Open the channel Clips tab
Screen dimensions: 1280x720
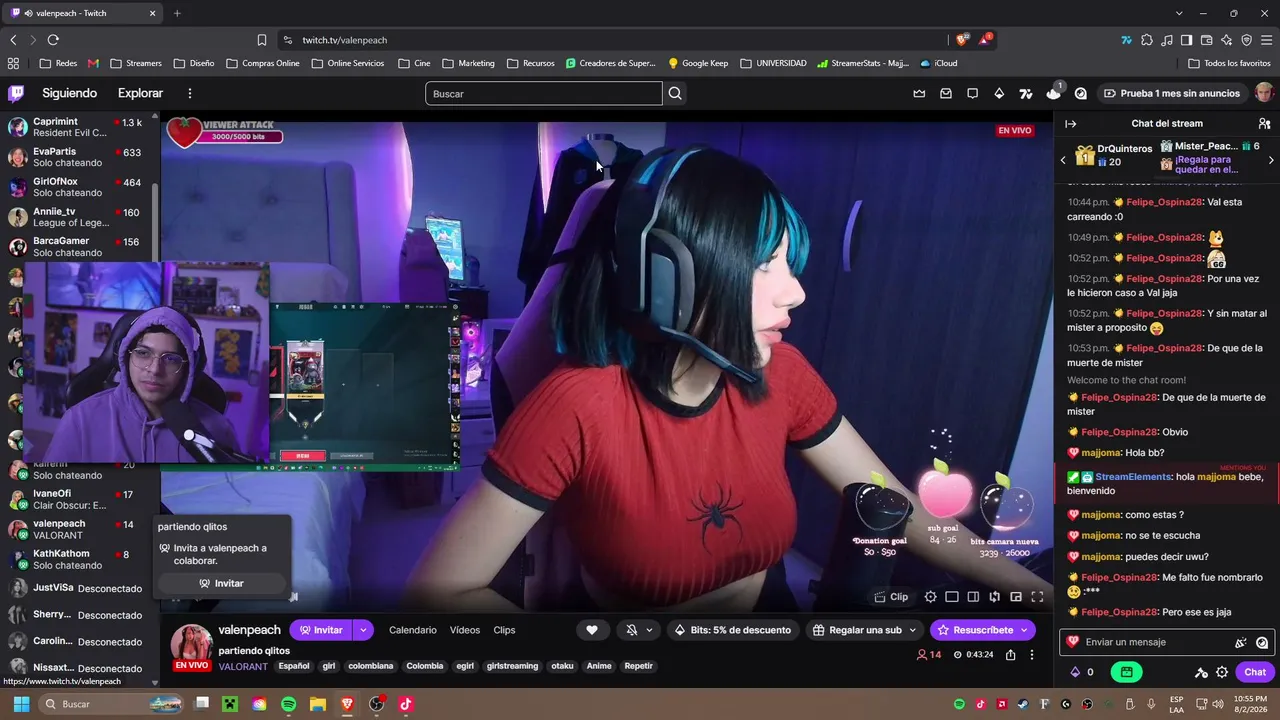[504, 630]
